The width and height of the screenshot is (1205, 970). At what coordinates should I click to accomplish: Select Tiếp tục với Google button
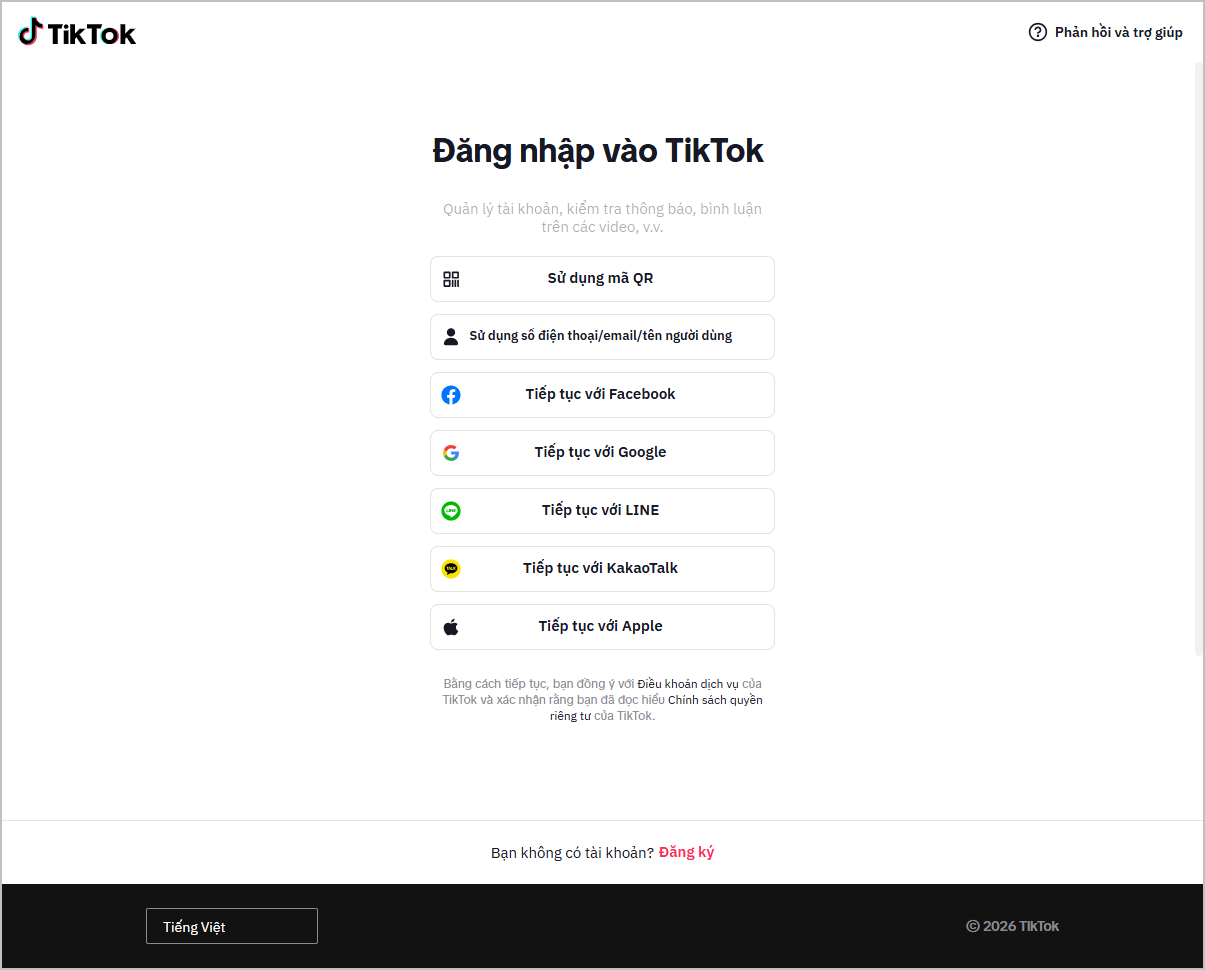coord(602,453)
